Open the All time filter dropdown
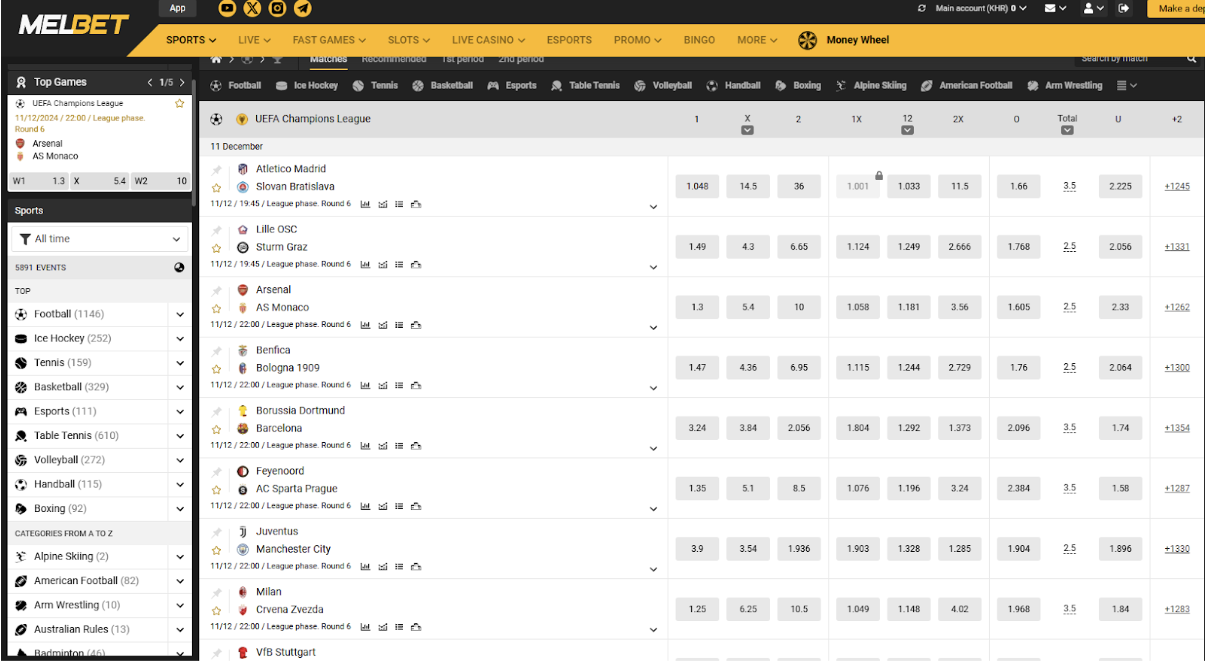The image size is (1208, 666). point(99,239)
